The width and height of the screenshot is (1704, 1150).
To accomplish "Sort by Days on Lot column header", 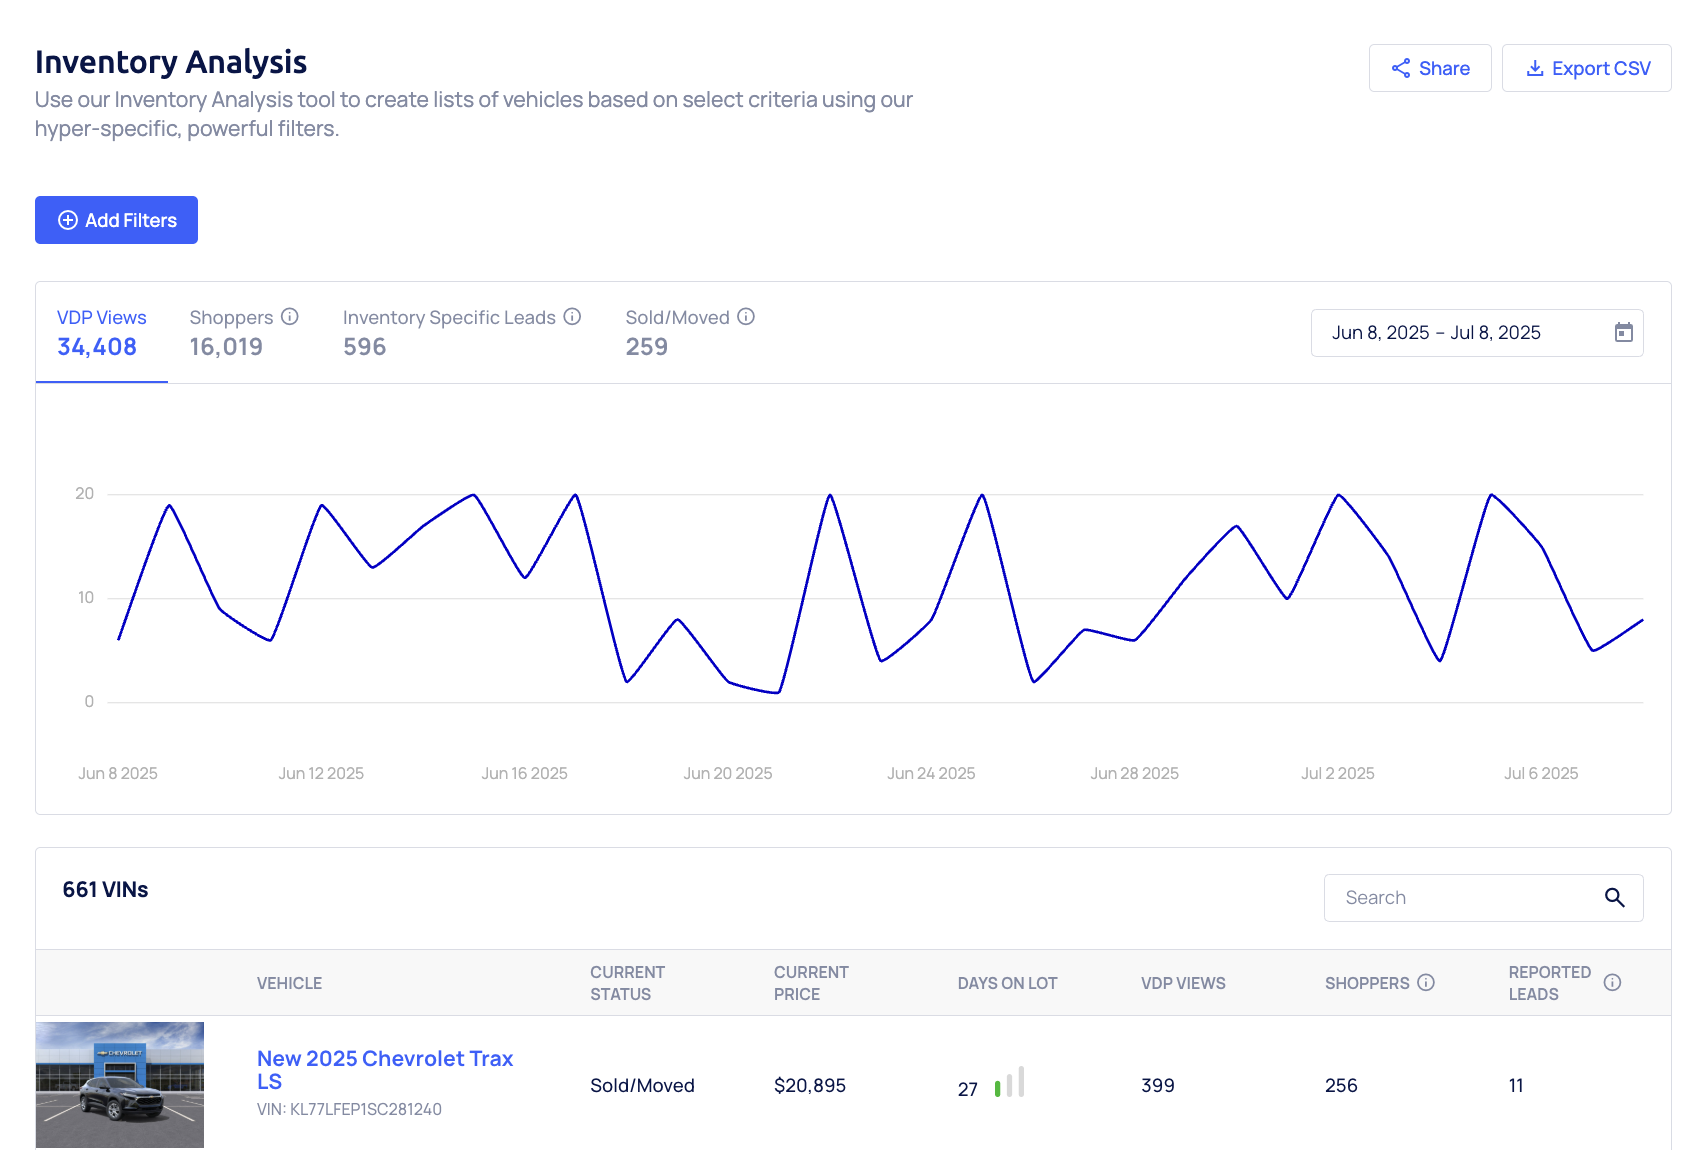I will tap(1007, 983).
